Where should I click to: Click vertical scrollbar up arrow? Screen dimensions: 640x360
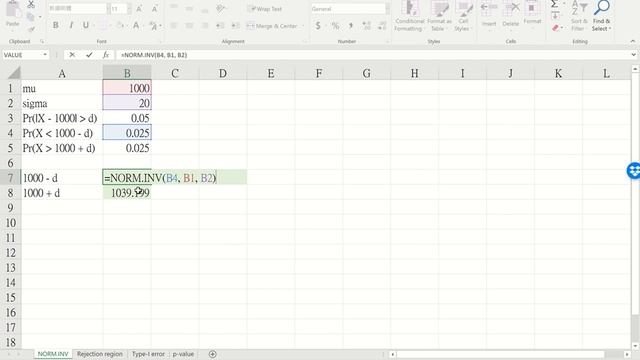coord(635,69)
